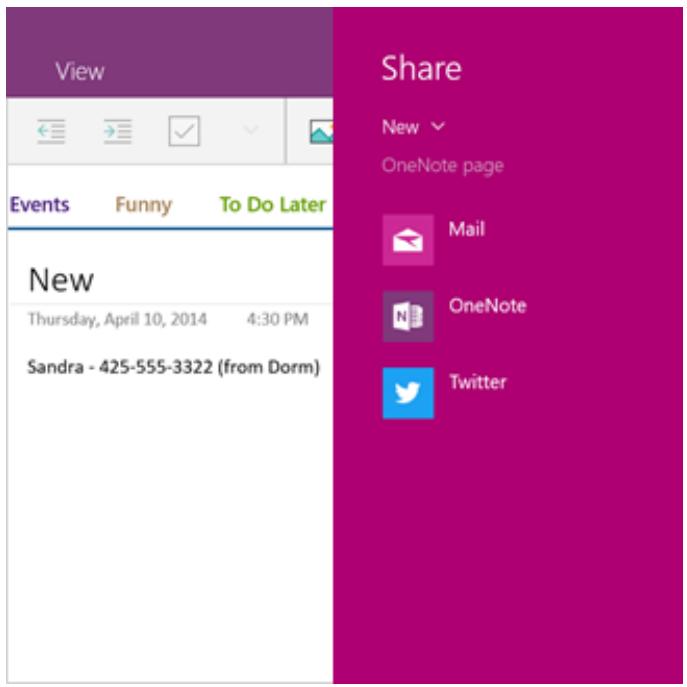Click the page title New
Viewport: 687px width, 687px height.
coord(61,280)
